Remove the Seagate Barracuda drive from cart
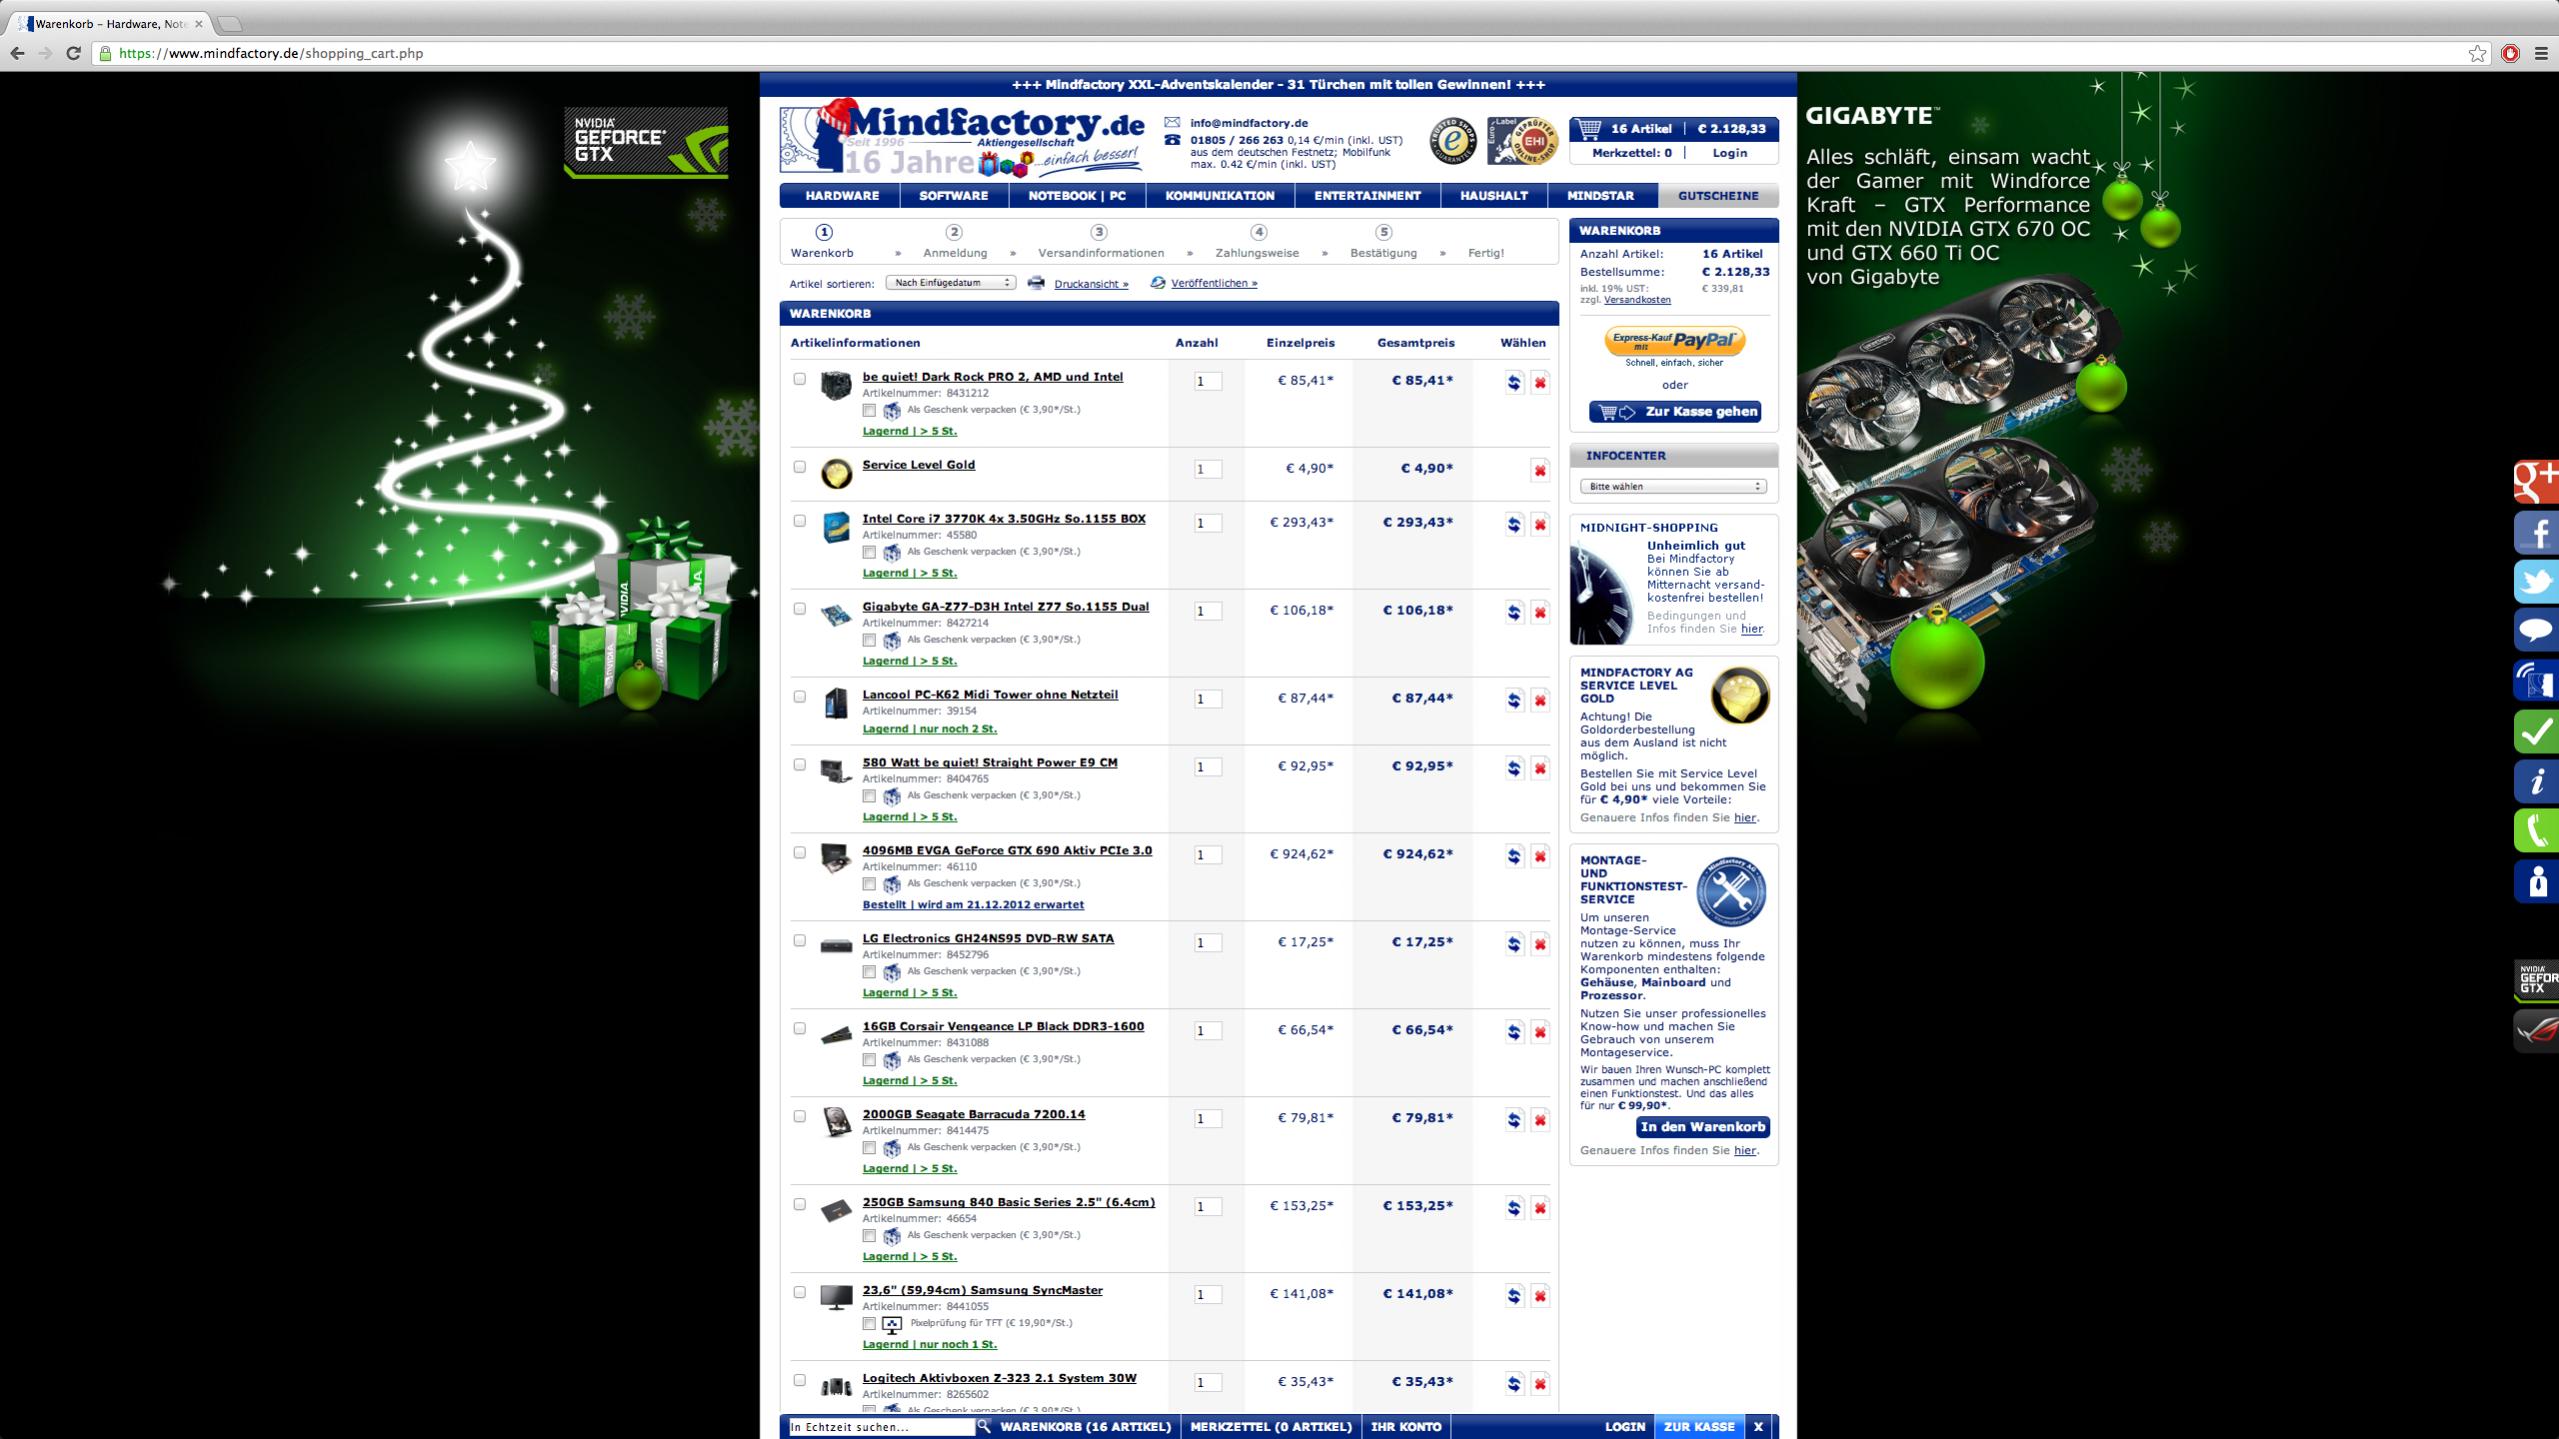Screen dimensions: 2559x1439 click(1540, 1120)
